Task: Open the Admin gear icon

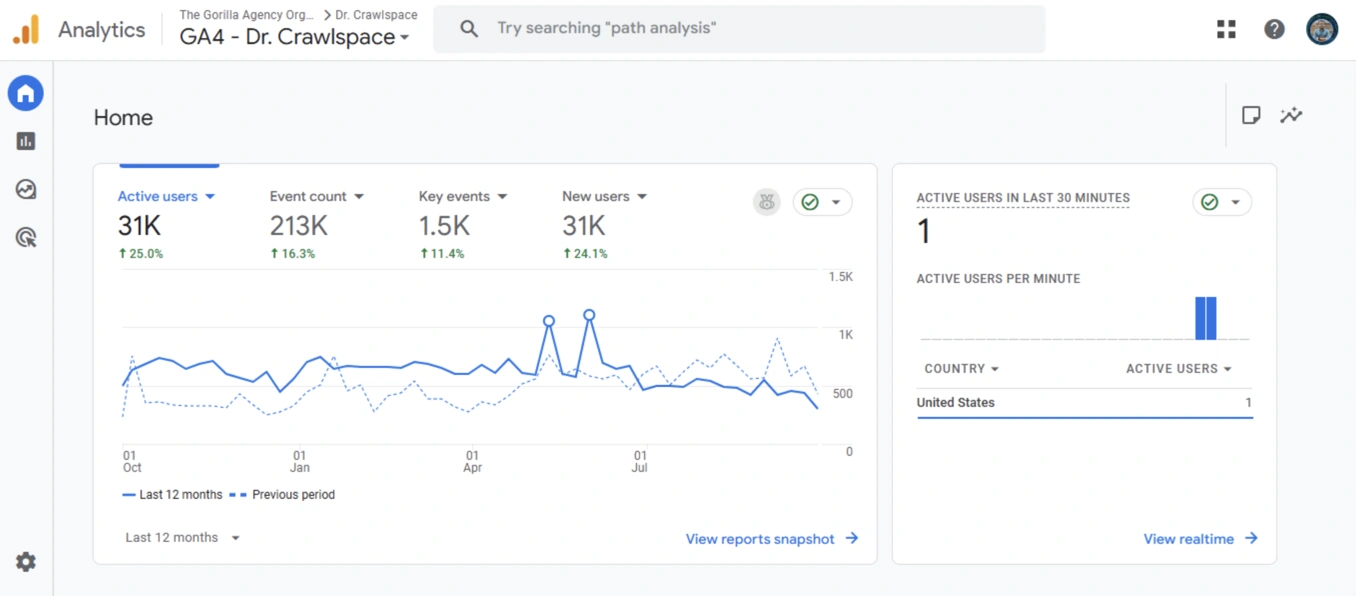Action: [26, 562]
